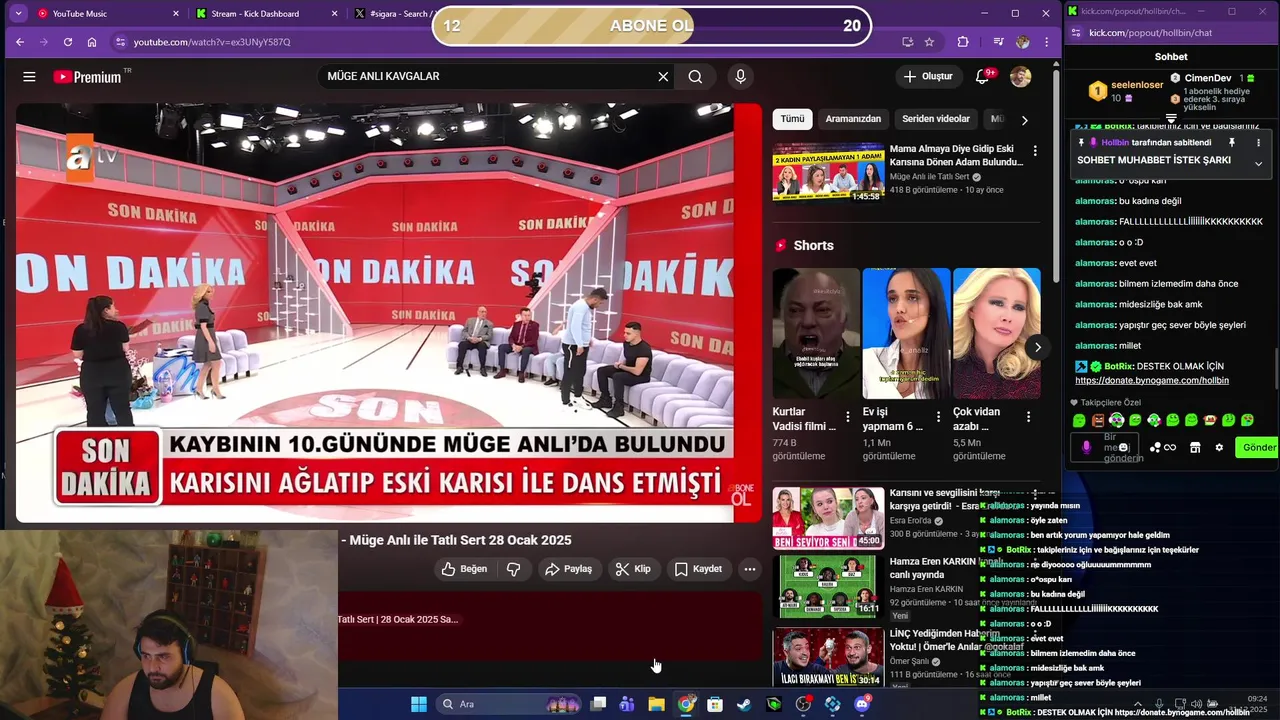Open Microsoft Store from taskbar
Screen dimensions: 1280x720
[715, 704]
